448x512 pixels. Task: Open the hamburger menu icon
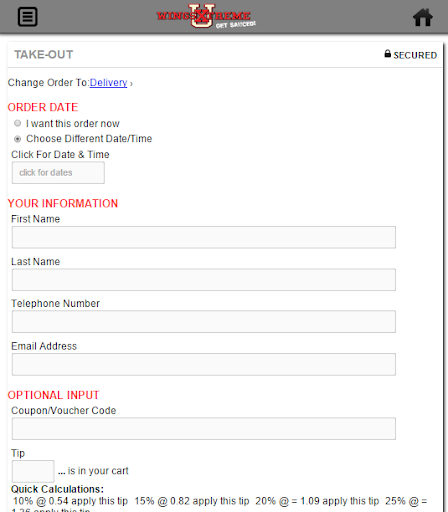point(27,17)
